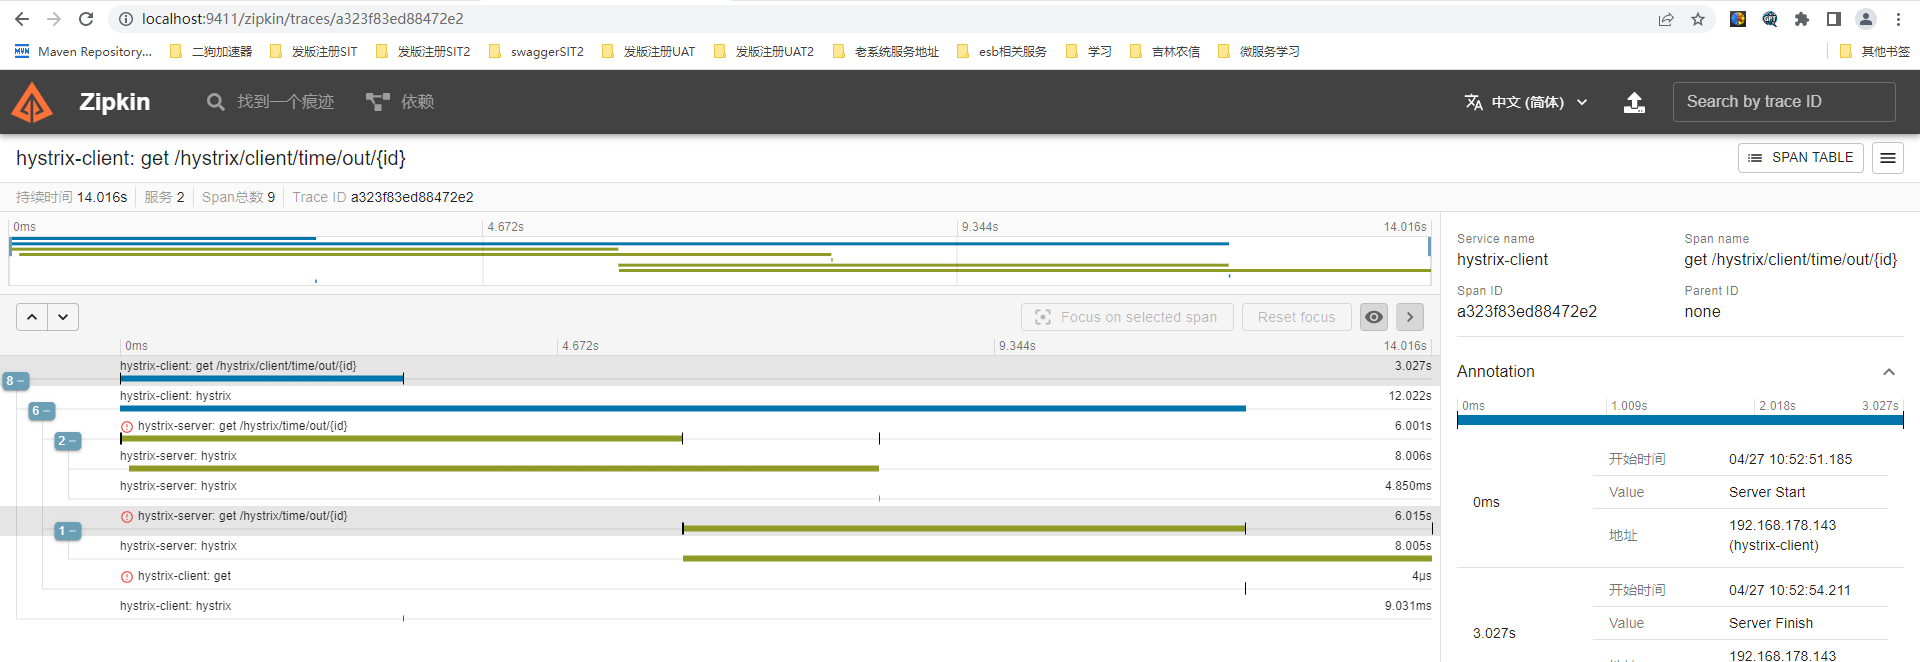Click error icon on 6.015s server span

(x=127, y=517)
